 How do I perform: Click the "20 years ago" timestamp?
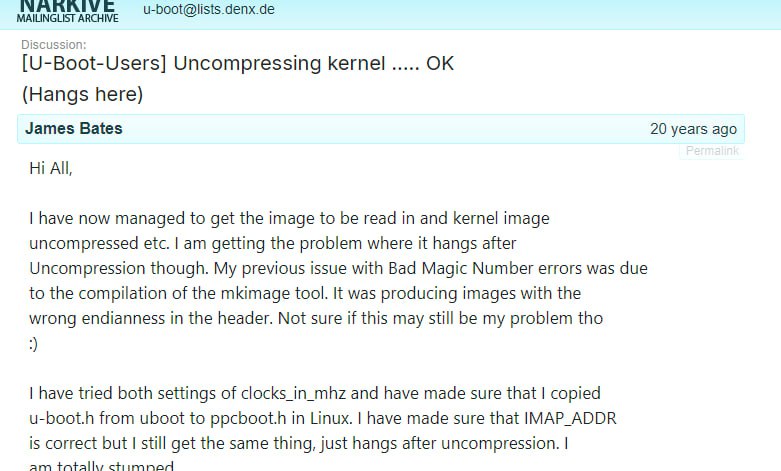click(x=693, y=129)
